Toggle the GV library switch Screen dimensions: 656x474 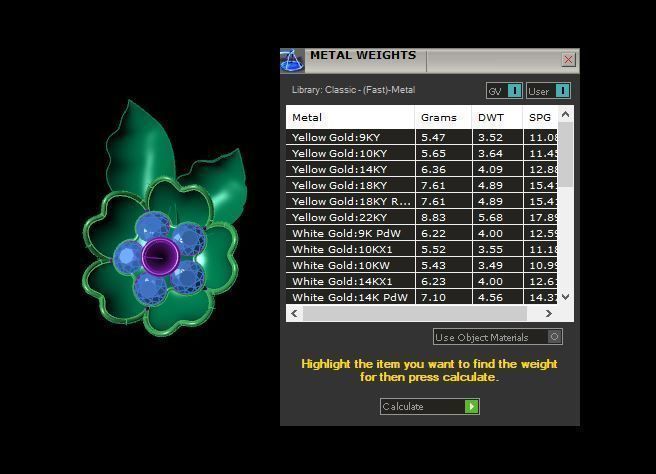click(x=504, y=91)
